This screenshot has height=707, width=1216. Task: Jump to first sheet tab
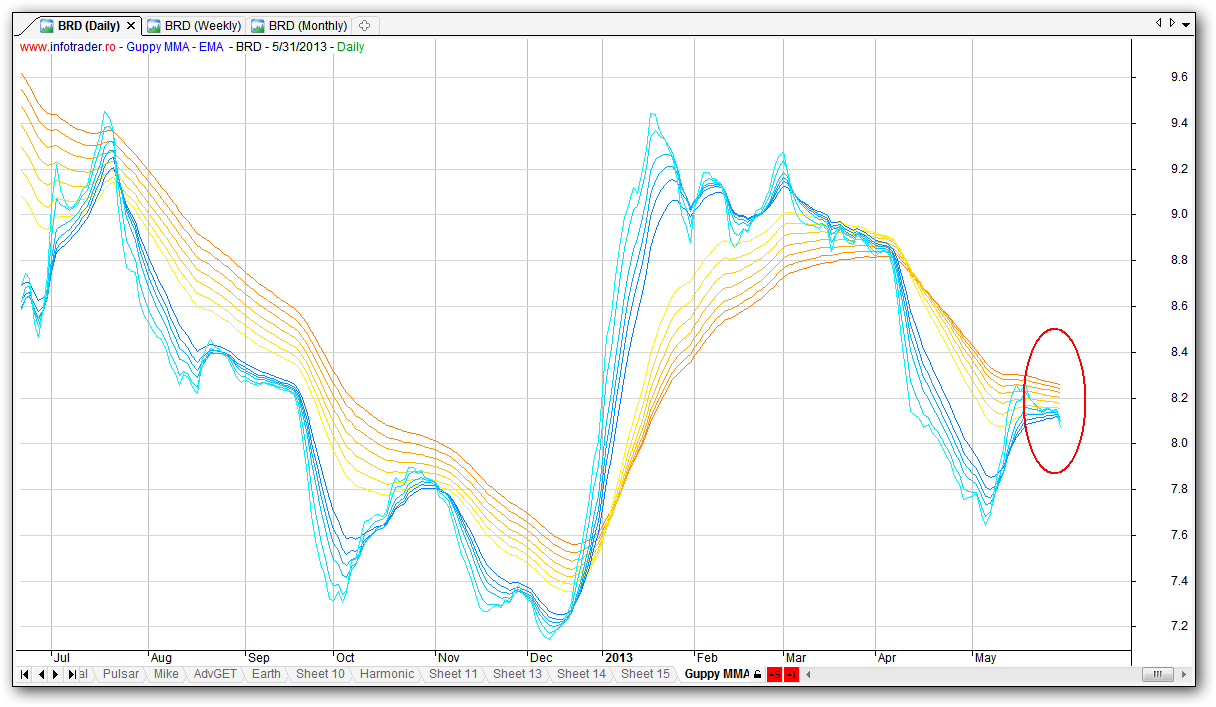25,675
